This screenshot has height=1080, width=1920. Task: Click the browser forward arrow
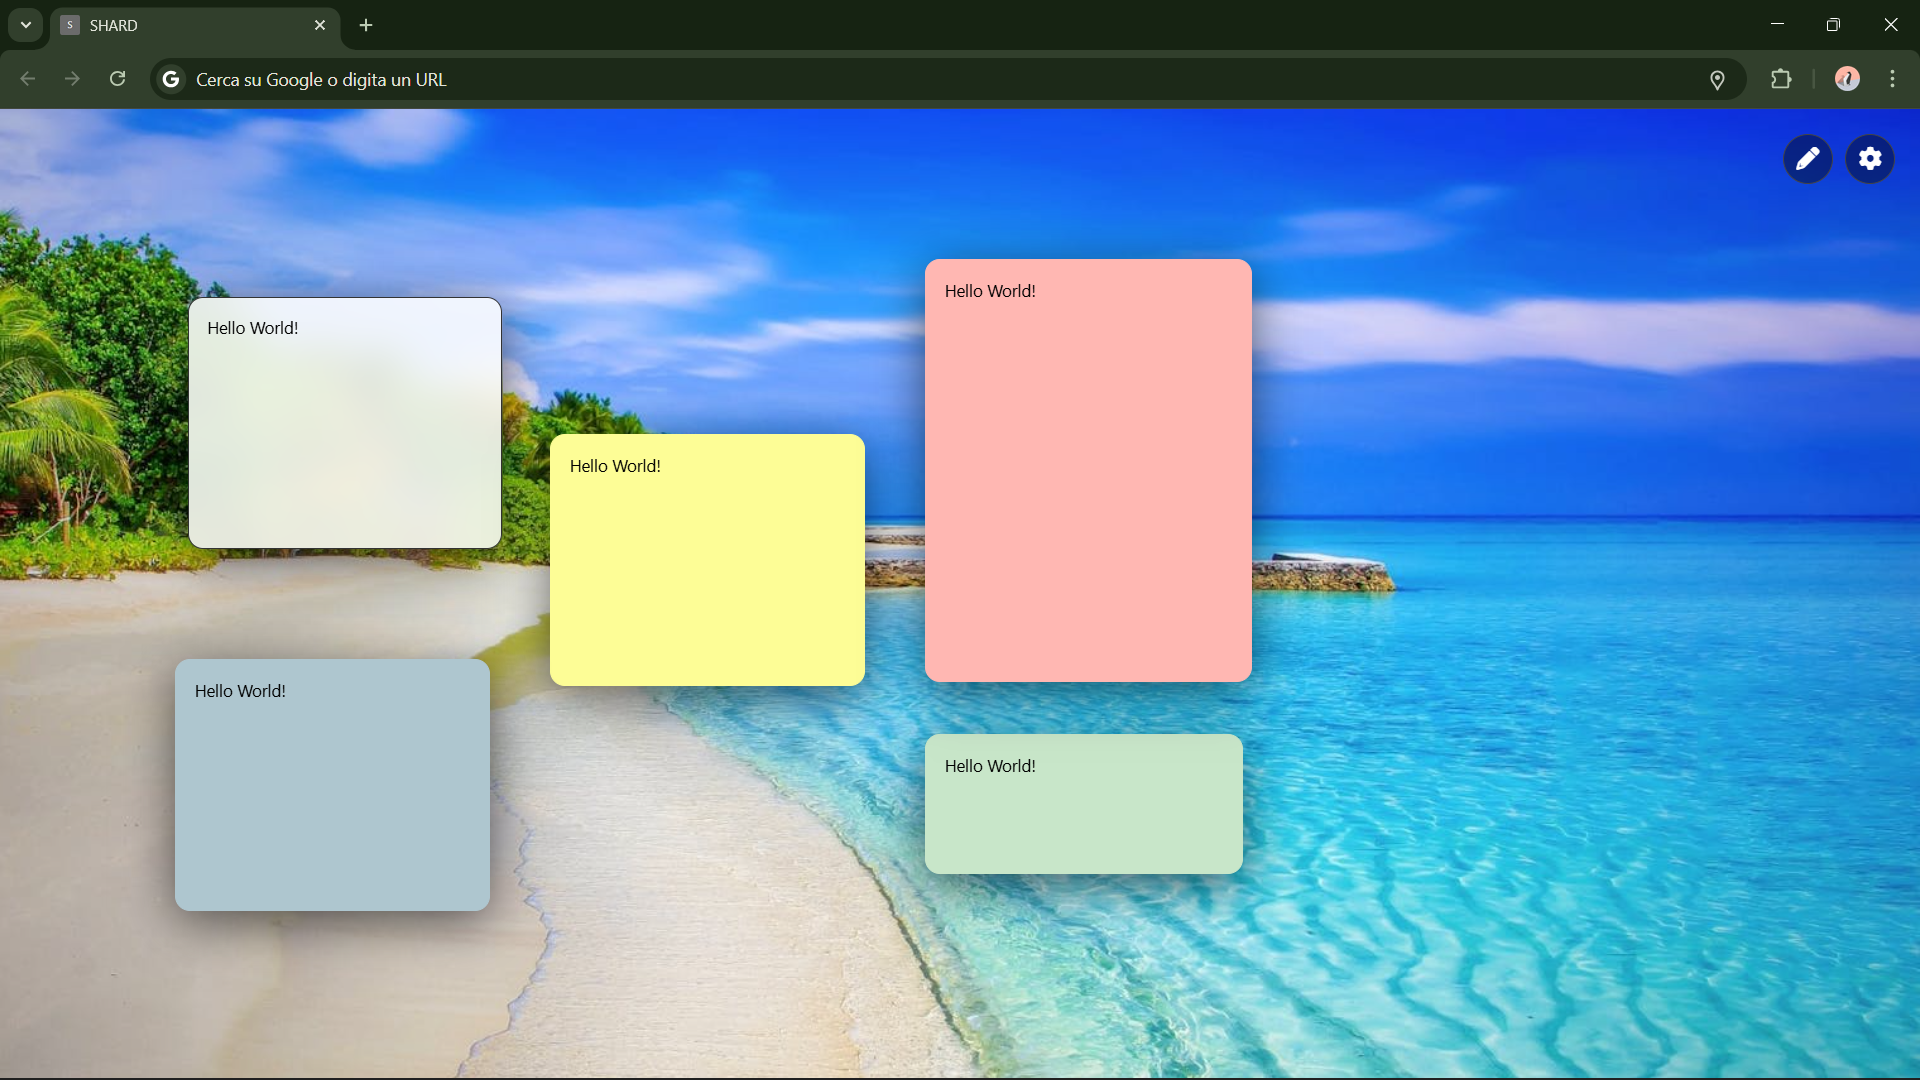click(72, 79)
